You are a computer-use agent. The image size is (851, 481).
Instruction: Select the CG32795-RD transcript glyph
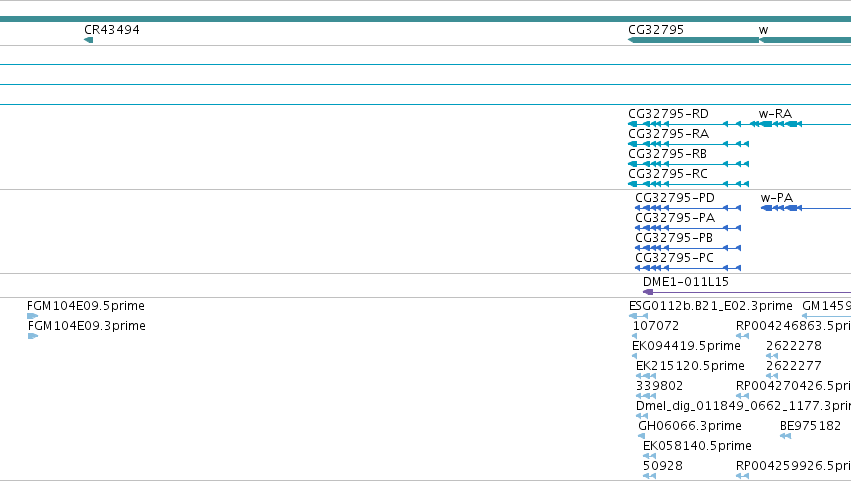[x=684, y=124]
